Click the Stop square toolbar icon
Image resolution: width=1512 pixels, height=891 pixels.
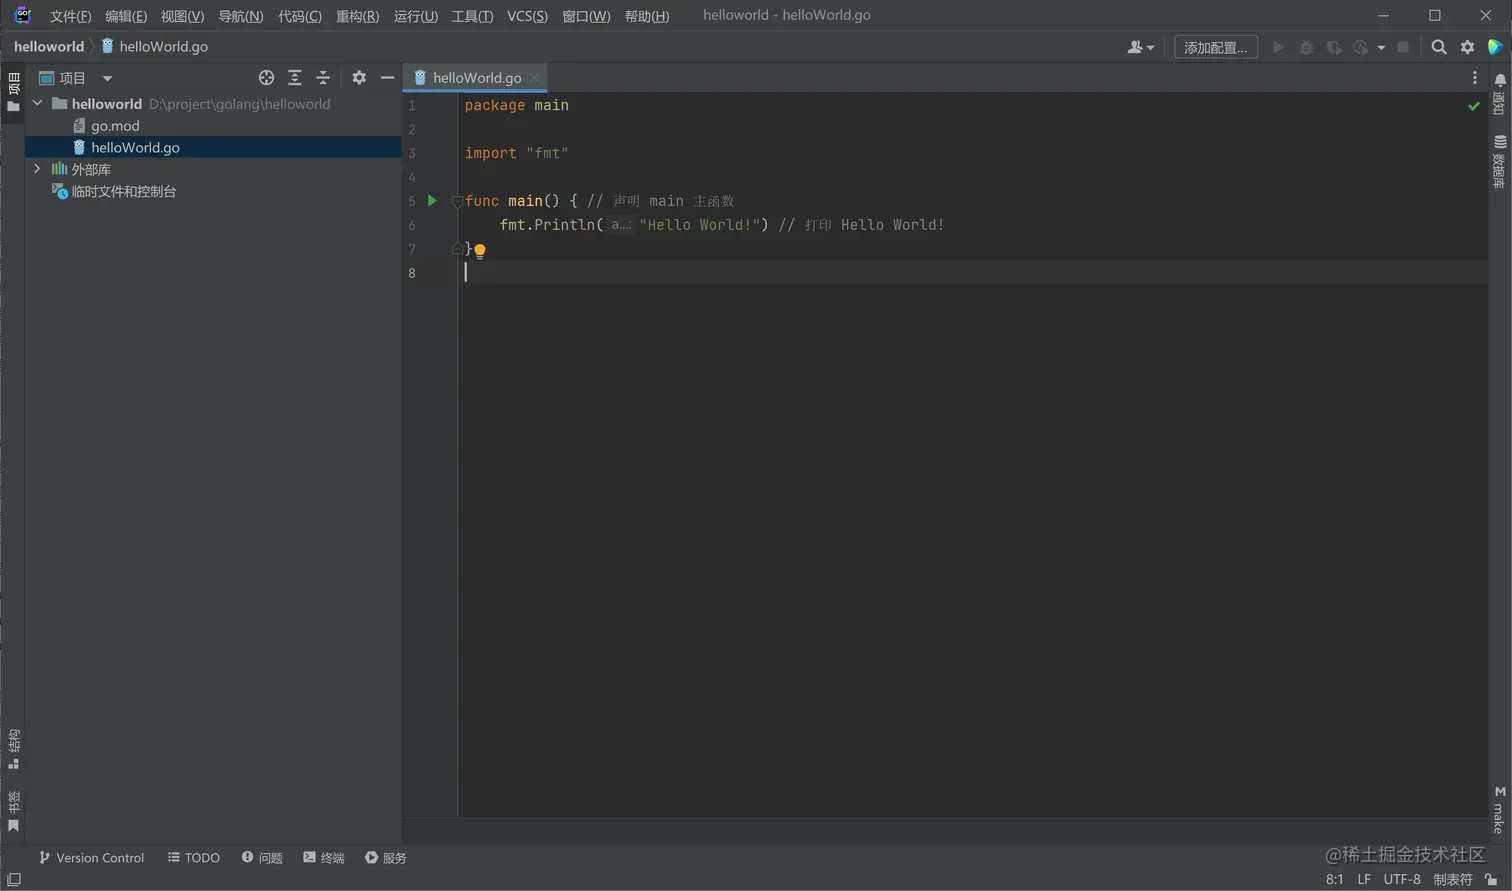point(1403,47)
